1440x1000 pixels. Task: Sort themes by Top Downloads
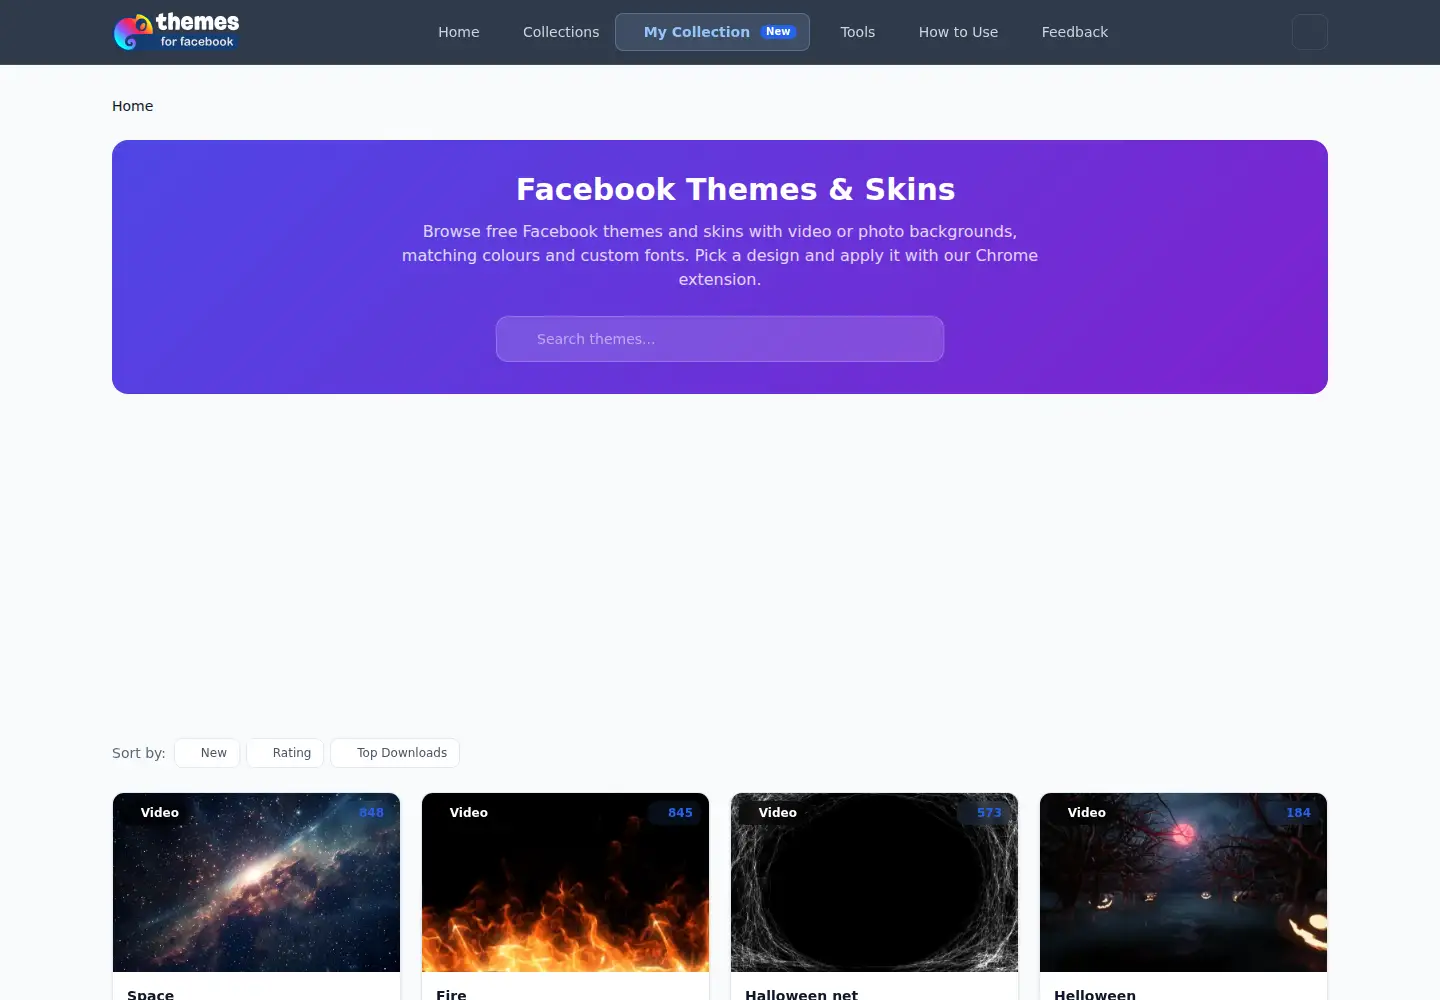395,753
